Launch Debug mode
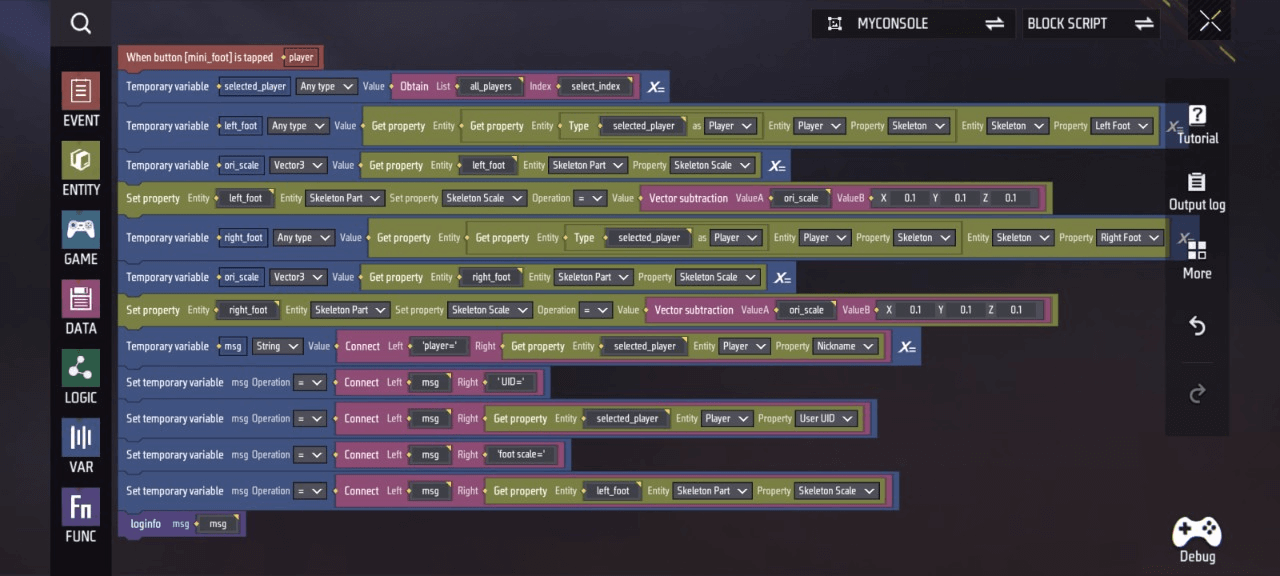The image size is (1280, 576). (x=1197, y=540)
